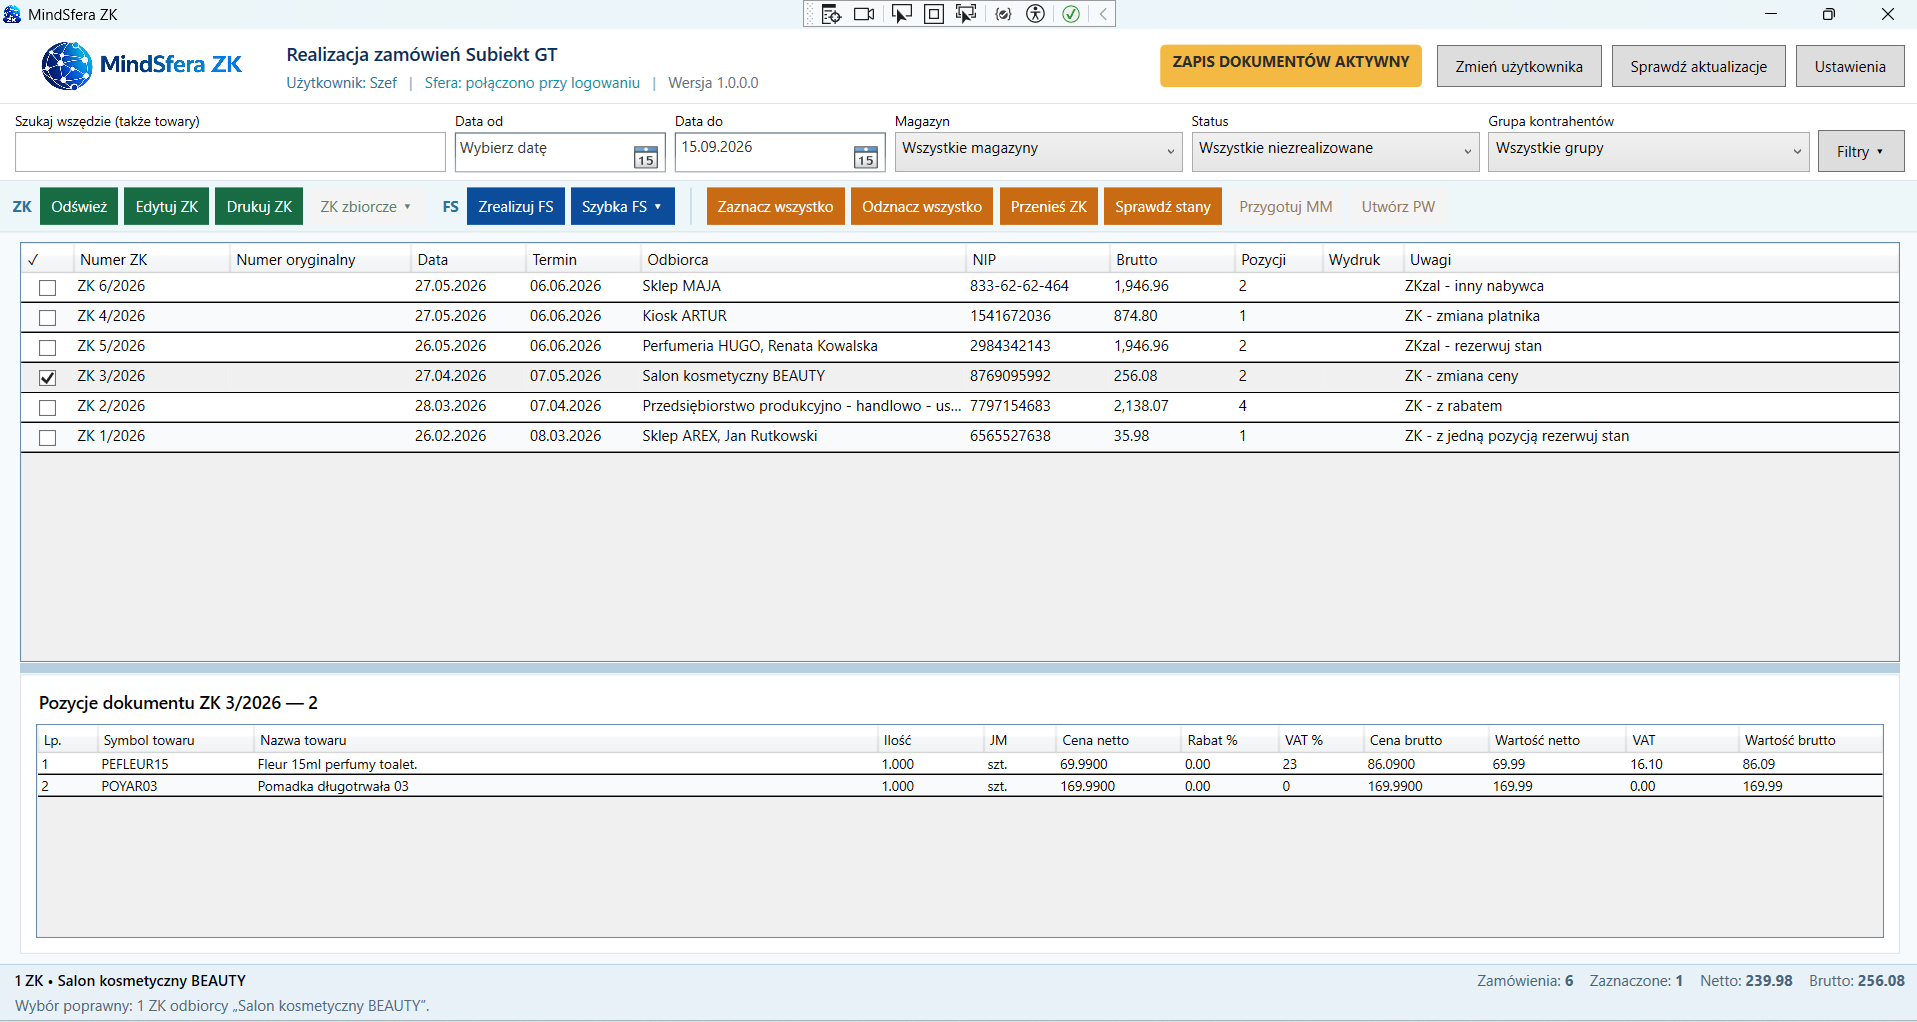The width and height of the screenshot is (1917, 1022).
Task: Open the Status filter dropdown
Action: [x=1335, y=152]
